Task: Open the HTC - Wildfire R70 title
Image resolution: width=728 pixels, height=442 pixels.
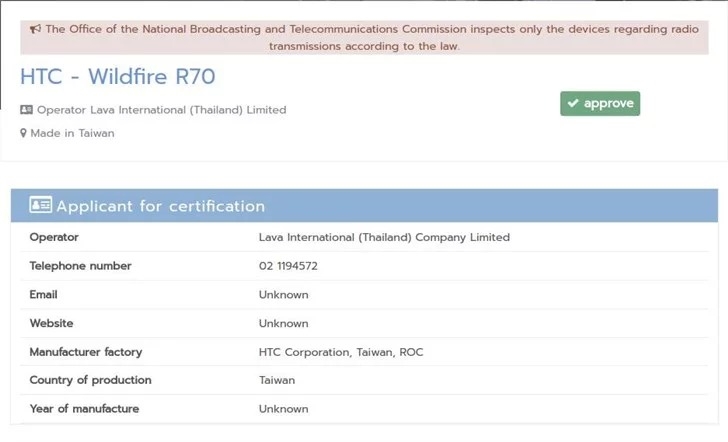Action: [x=118, y=77]
